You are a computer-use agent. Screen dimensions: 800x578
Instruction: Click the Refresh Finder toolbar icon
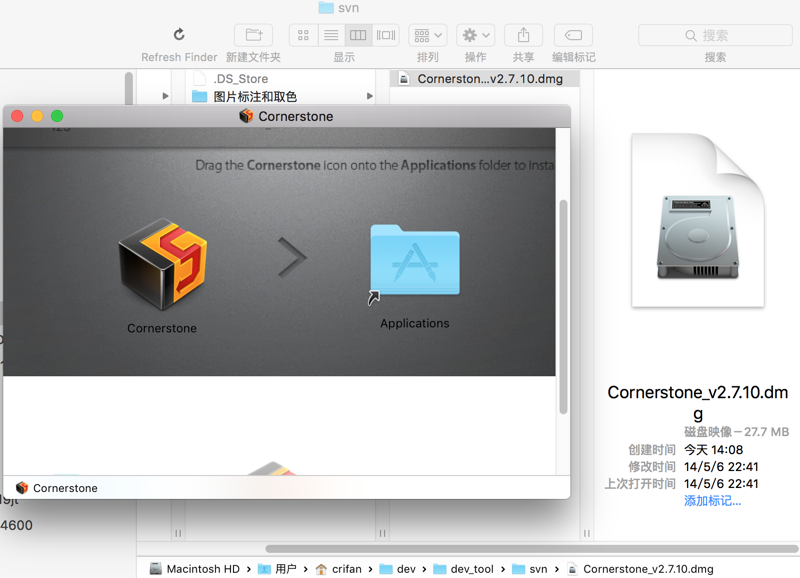point(179,35)
